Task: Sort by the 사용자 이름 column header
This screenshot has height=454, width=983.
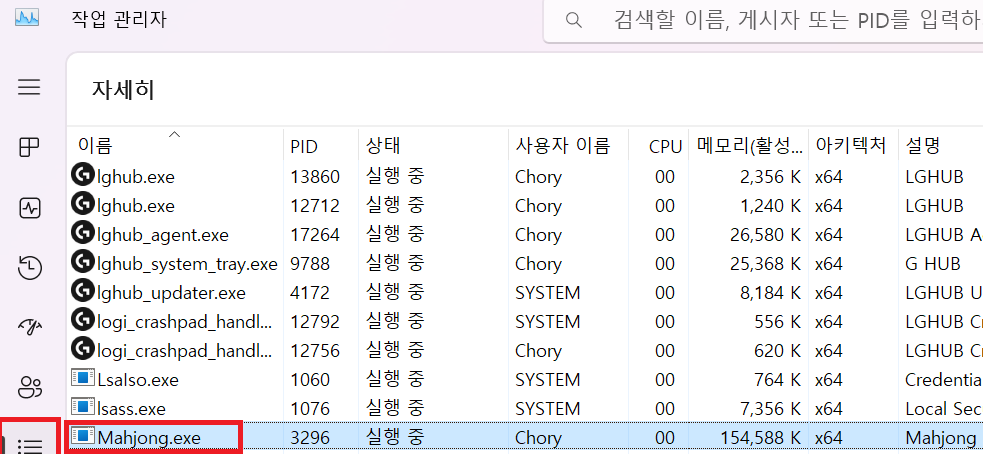Action: (x=568, y=147)
